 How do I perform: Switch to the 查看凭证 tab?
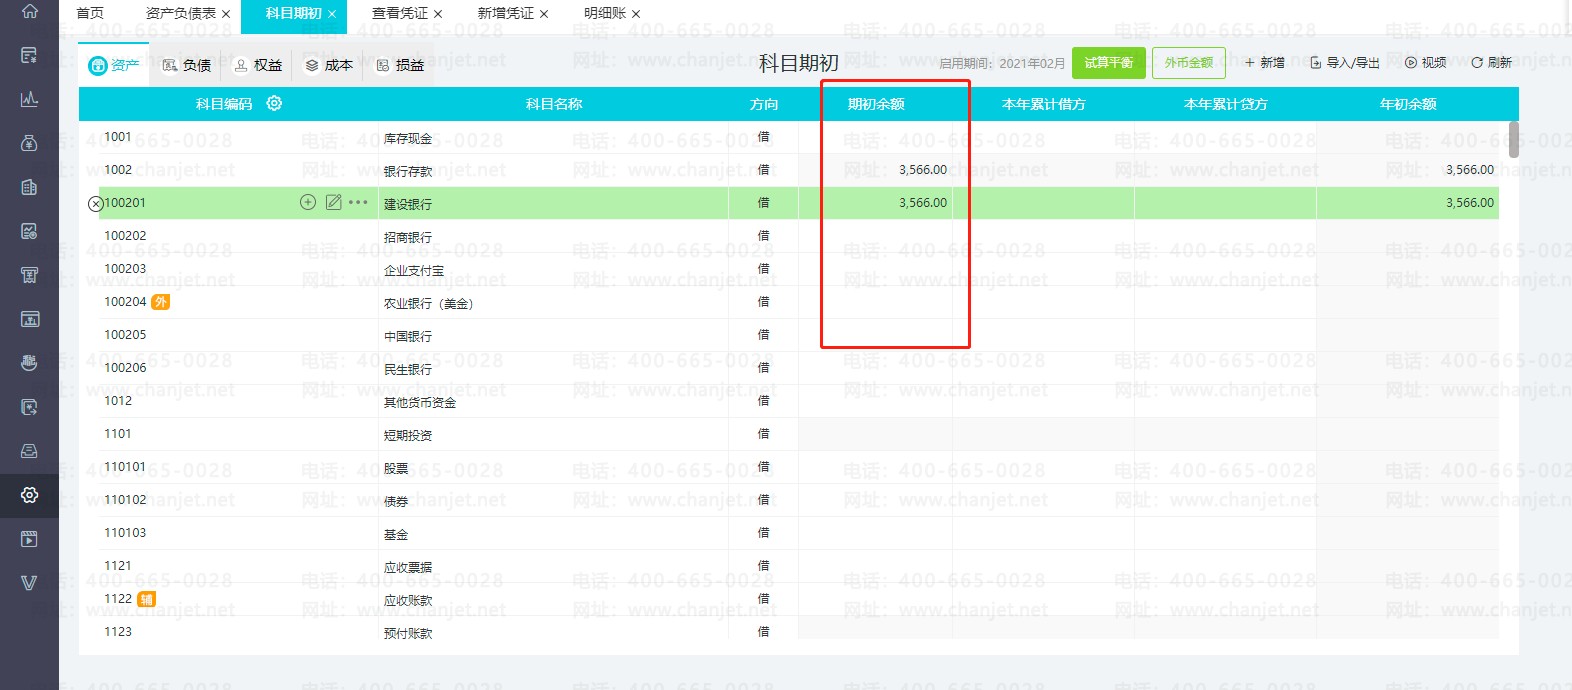[400, 13]
